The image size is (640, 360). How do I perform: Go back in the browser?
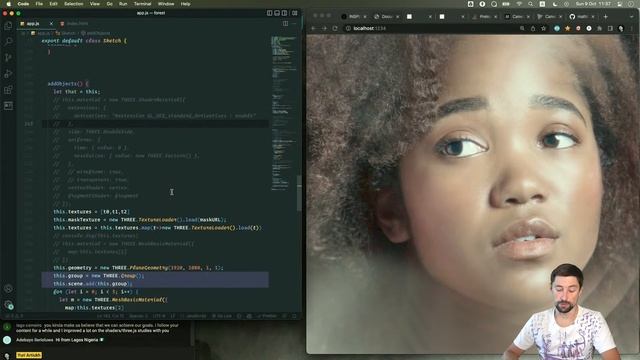tap(313, 28)
